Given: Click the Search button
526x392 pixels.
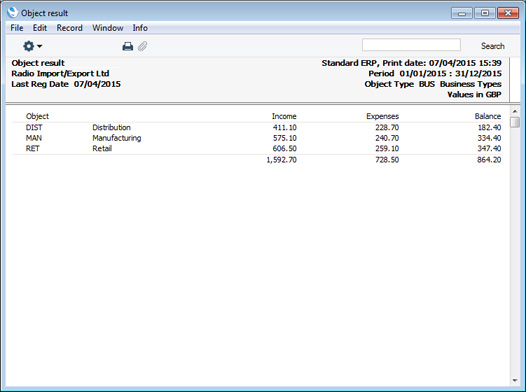Looking at the screenshot, I should point(492,46).
